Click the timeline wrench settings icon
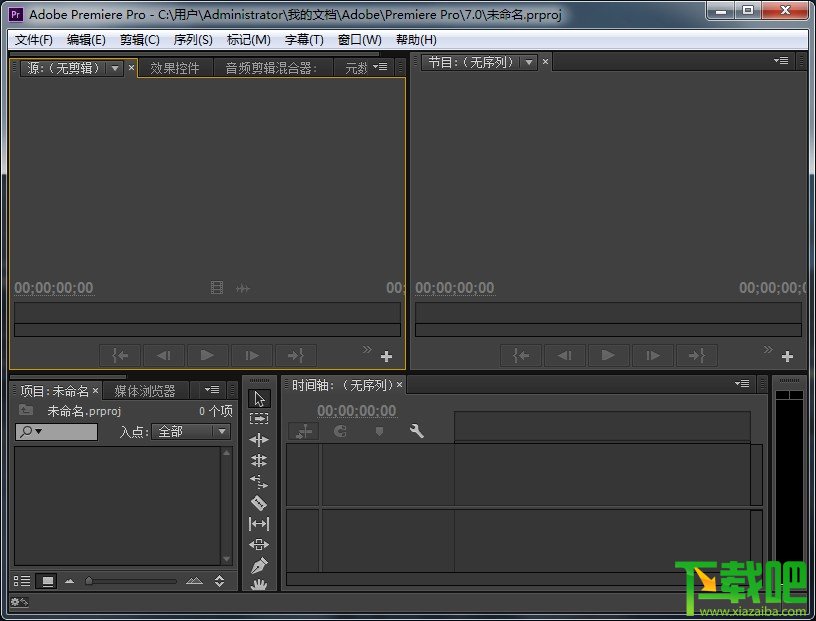The width and height of the screenshot is (816, 621). 416,431
